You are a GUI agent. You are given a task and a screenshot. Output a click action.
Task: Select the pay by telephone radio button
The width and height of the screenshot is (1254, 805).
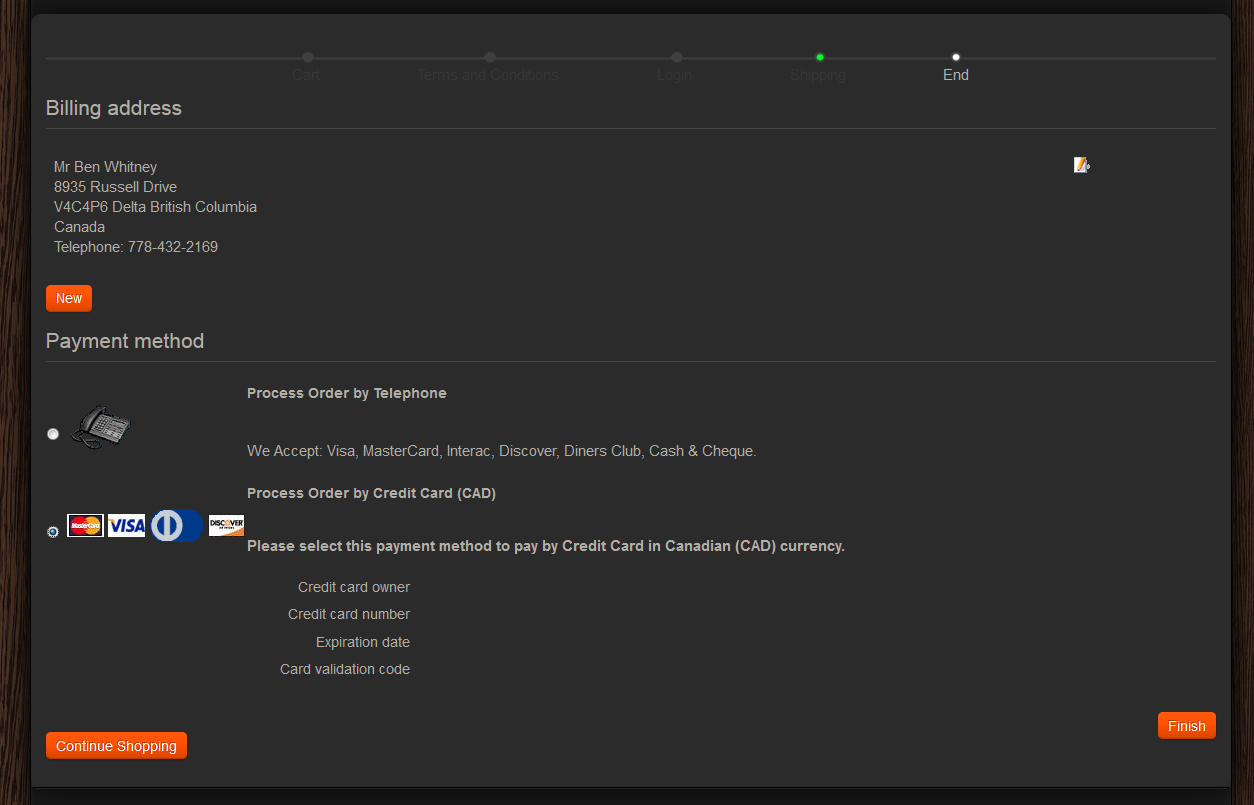(53, 434)
